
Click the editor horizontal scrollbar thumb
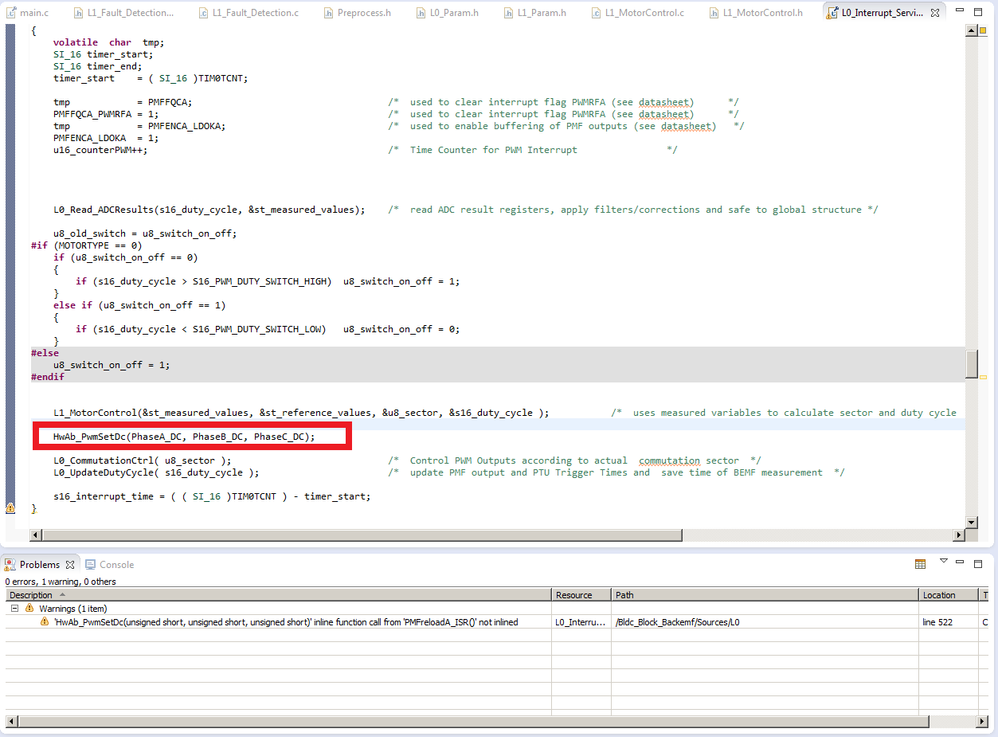[x=362, y=535]
